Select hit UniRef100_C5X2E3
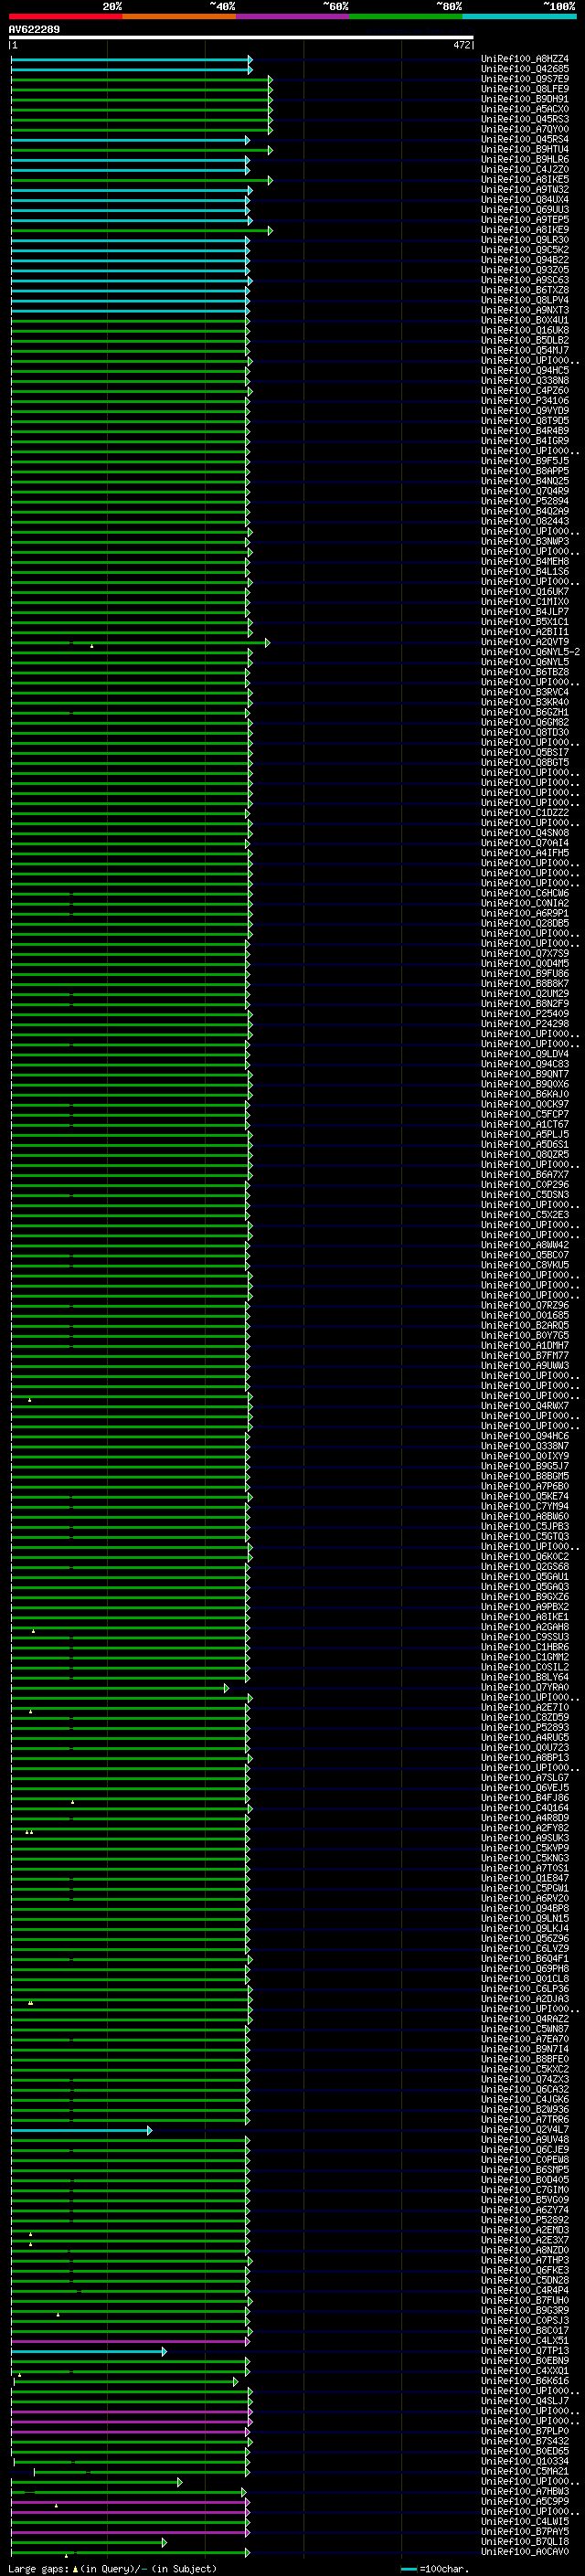585x2576 pixels. pos(525,1215)
